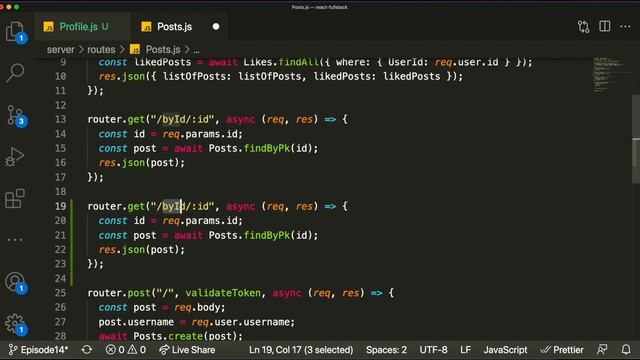Select 'server' in the breadcrumb path
The height and width of the screenshot is (360, 640).
pos(60,50)
